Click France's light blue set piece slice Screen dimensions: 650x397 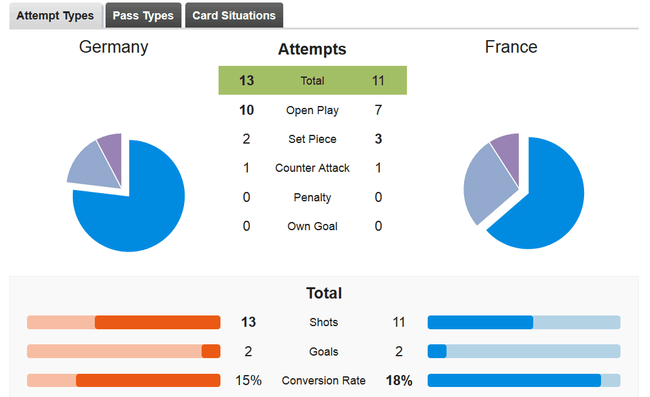(x=485, y=186)
